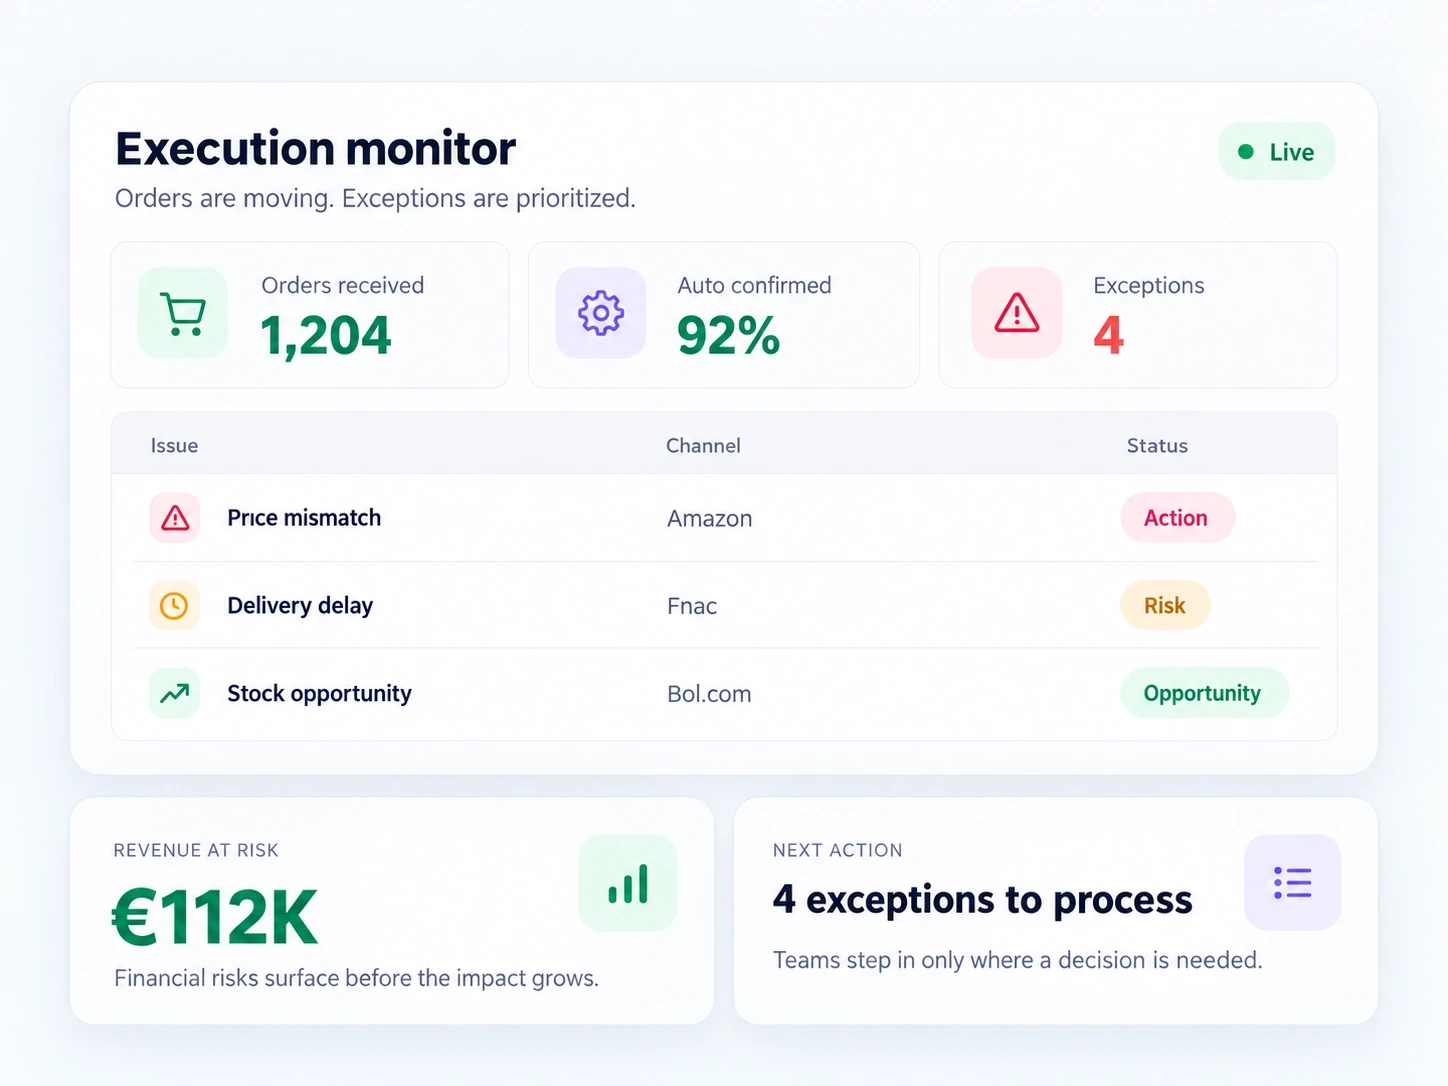Click the list icon in Next action card
Viewport: 1448px width, 1086px height.
coord(1292,883)
